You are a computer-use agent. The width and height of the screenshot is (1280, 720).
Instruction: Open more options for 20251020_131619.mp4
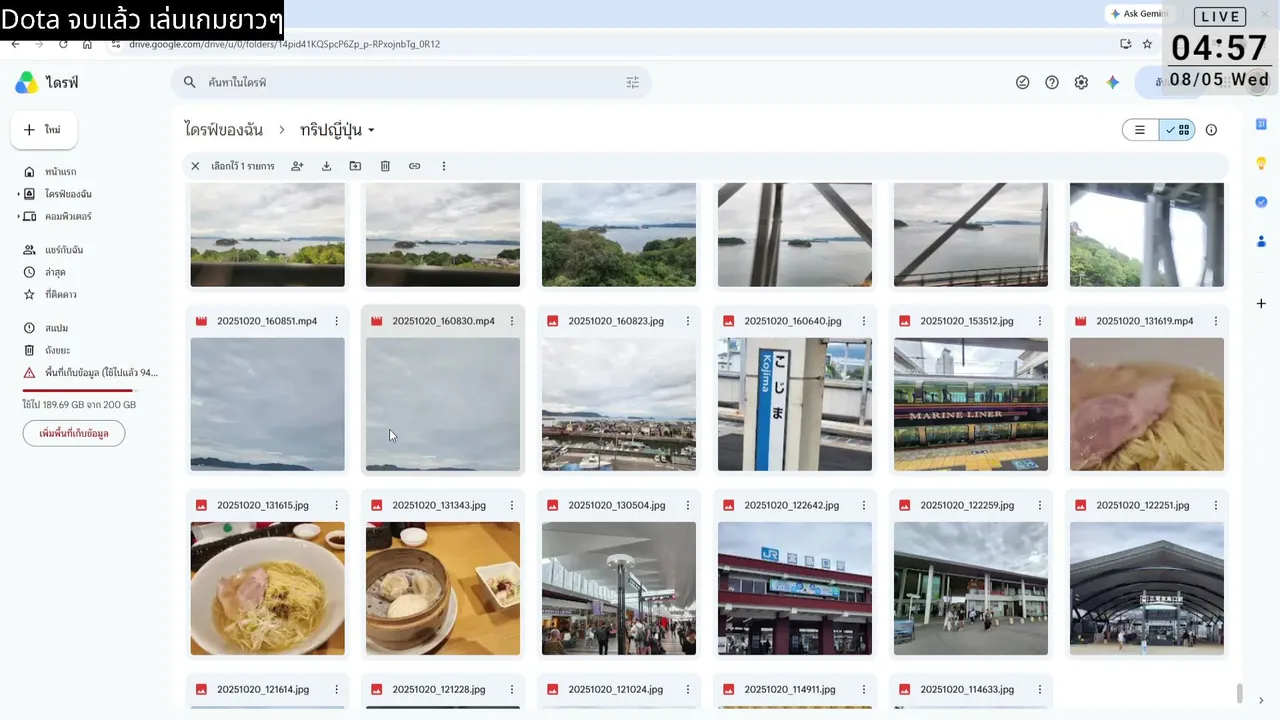[x=1216, y=321]
